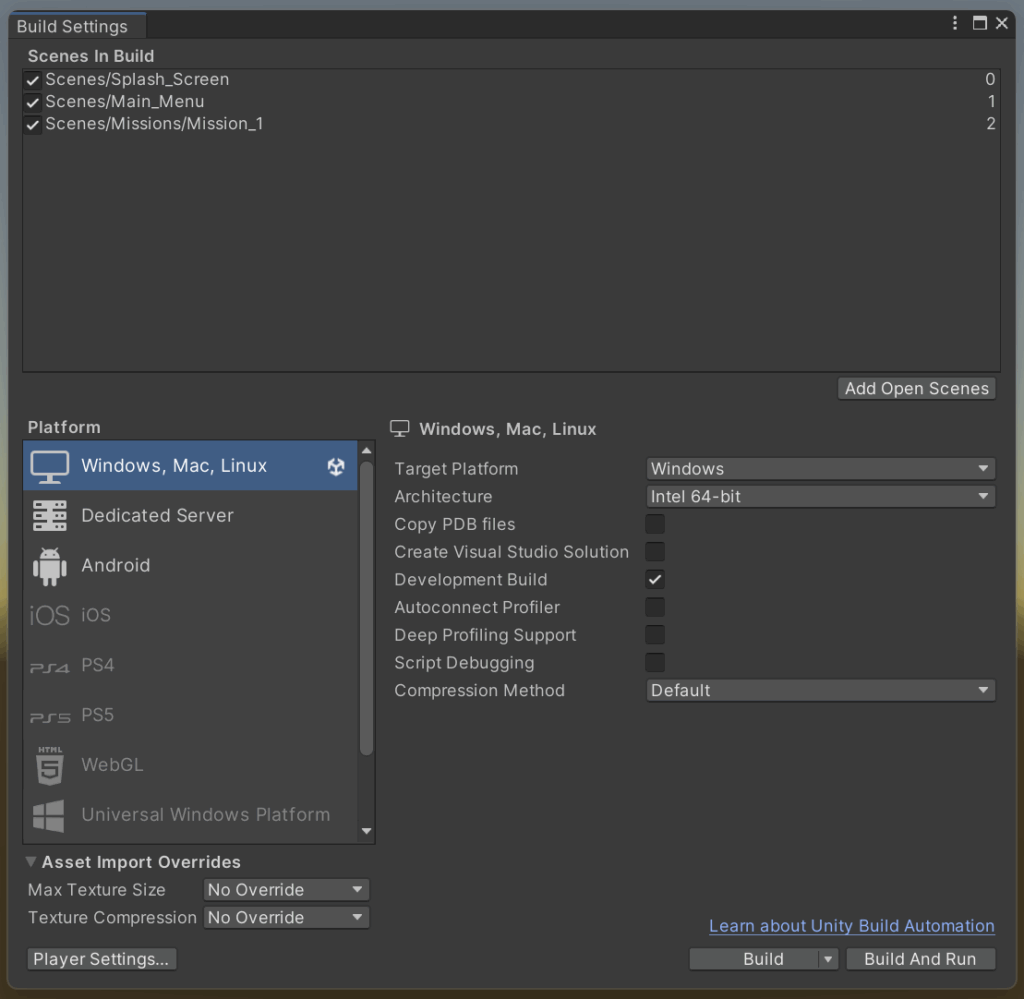
Task: Select the Scenes/Splash_Screen row text
Action: point(137,80)
